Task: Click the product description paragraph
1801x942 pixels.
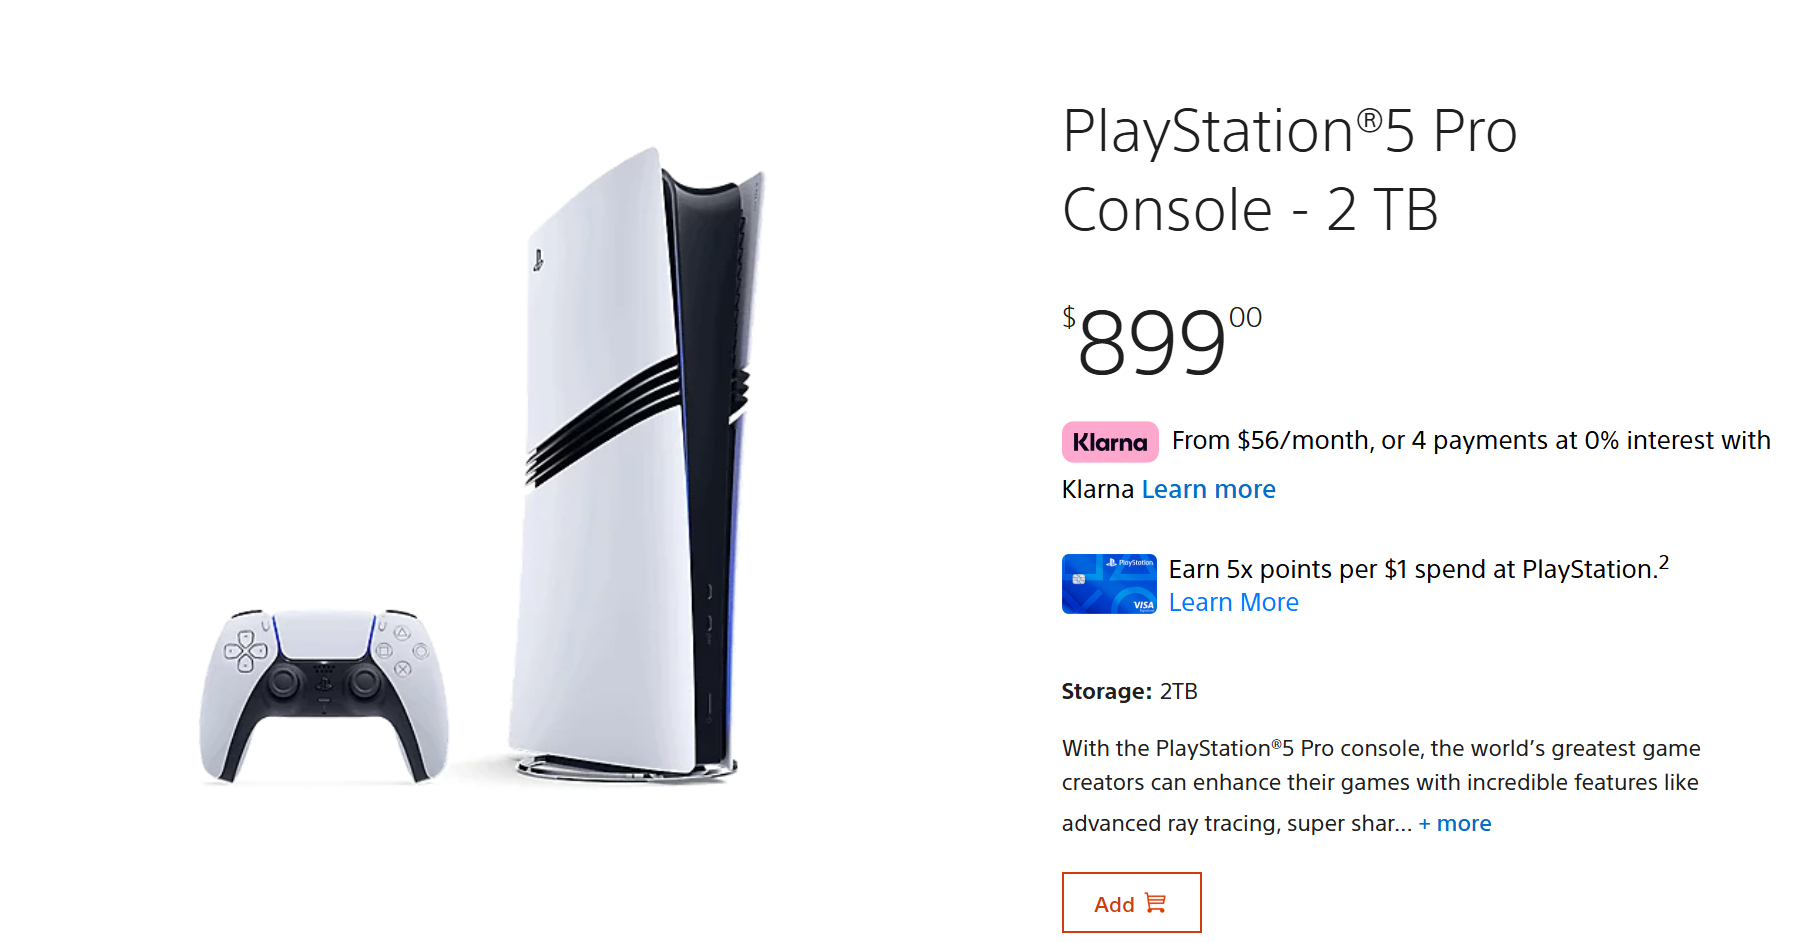Action: [1381, 786]
